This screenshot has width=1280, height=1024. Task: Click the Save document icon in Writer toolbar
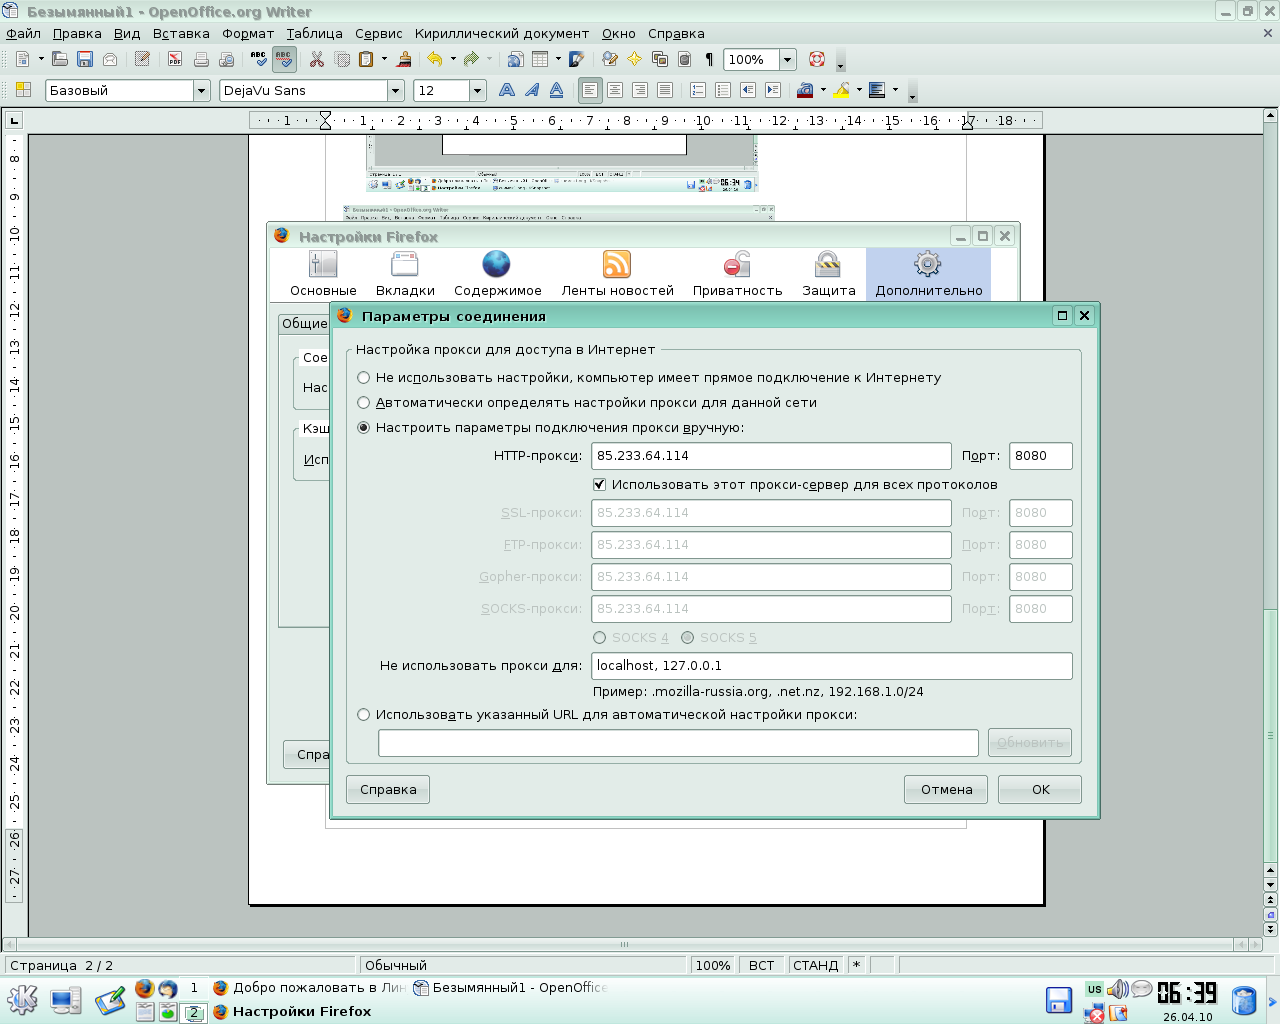point(85,60)
